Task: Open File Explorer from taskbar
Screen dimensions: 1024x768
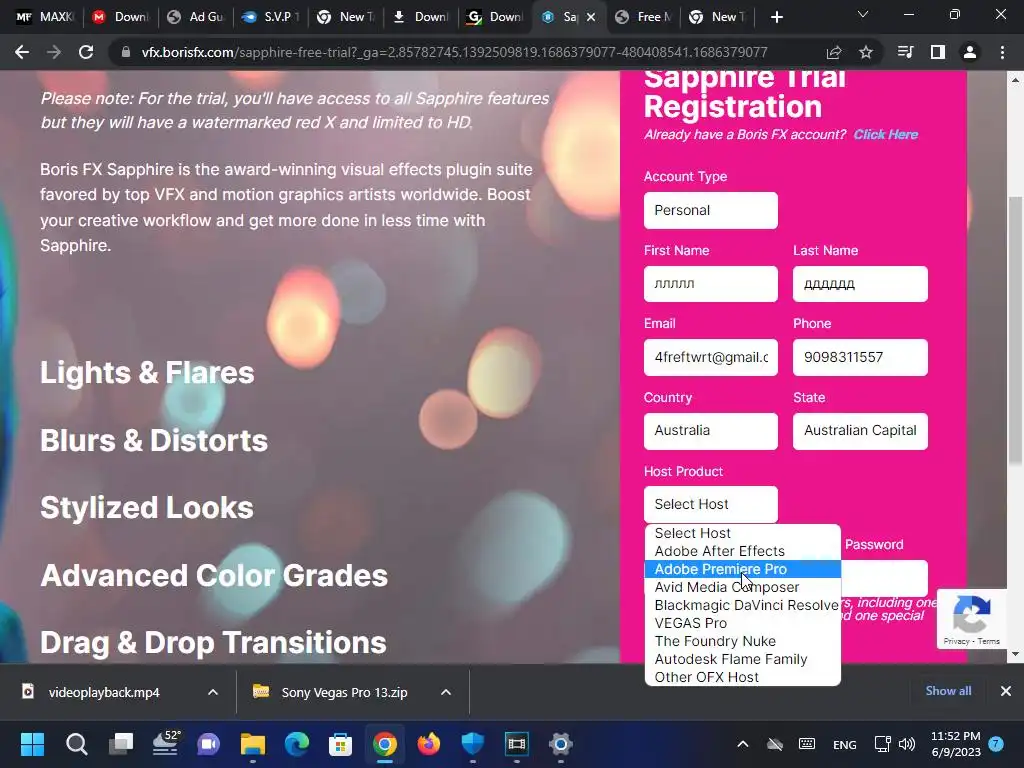Action: [x=253, y=744]
